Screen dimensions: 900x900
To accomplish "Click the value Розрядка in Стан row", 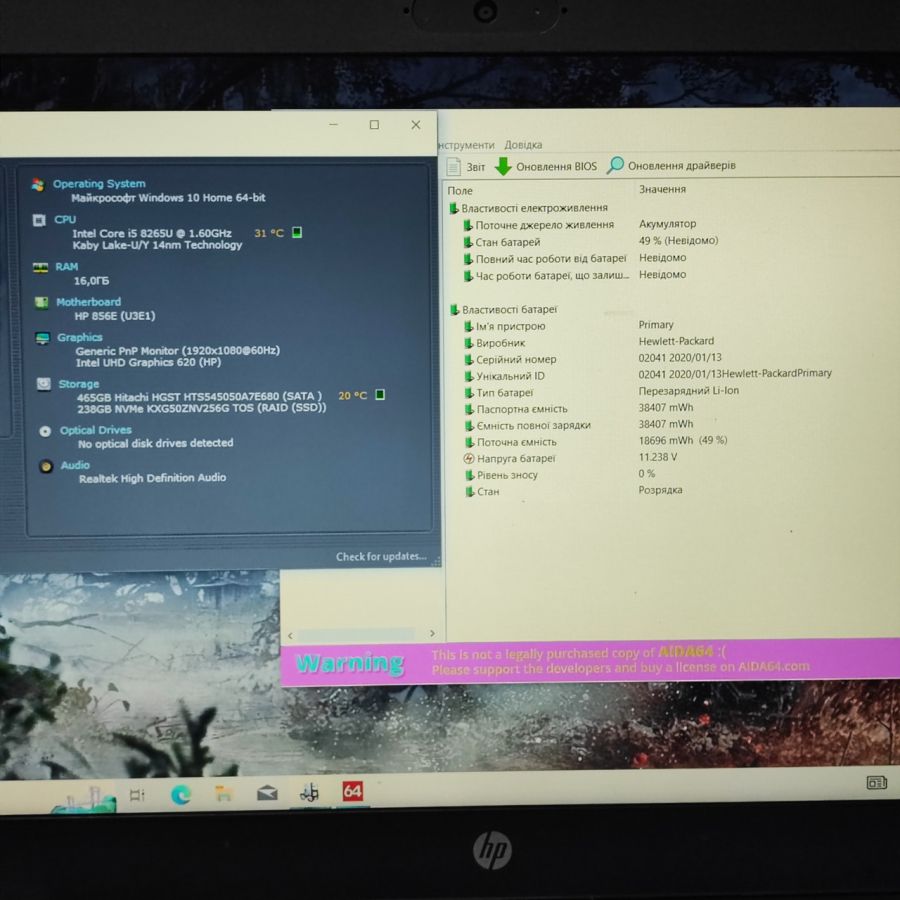I will [x=660, y=490].
